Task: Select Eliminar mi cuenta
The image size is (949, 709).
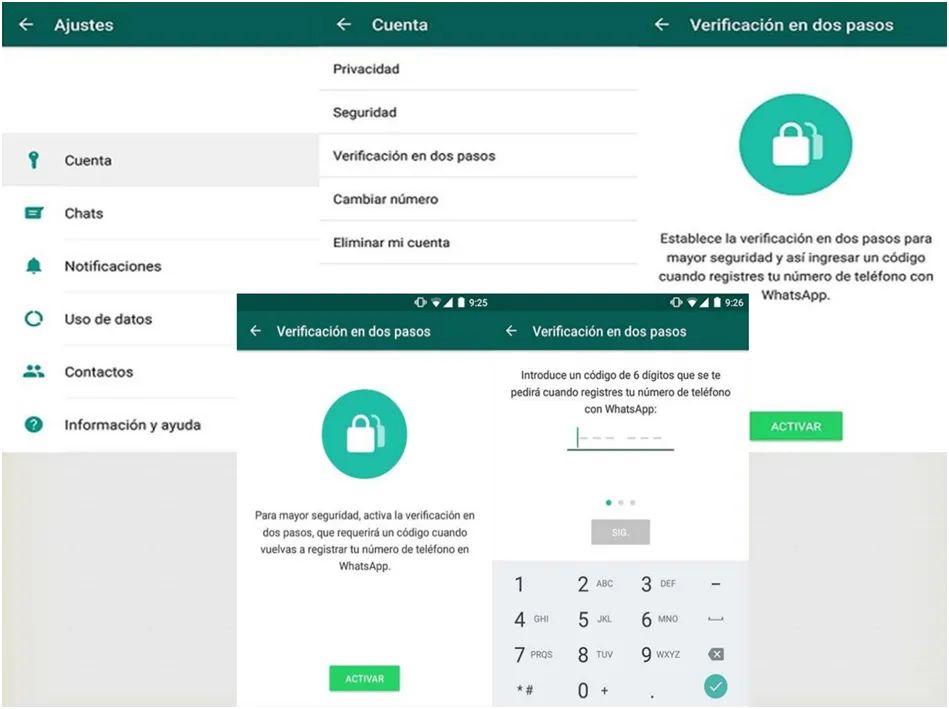Action: click(x=391, y=242)
